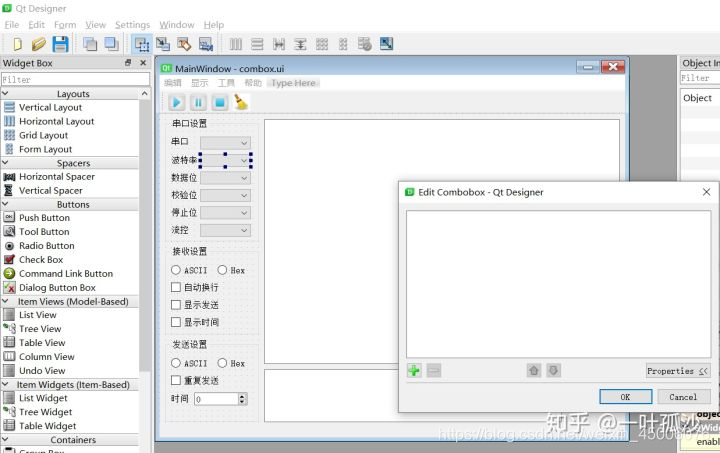Apply Lay Out Horizontally from the toolbar
The height and width of the screenshot is (453, 720).
236,44
